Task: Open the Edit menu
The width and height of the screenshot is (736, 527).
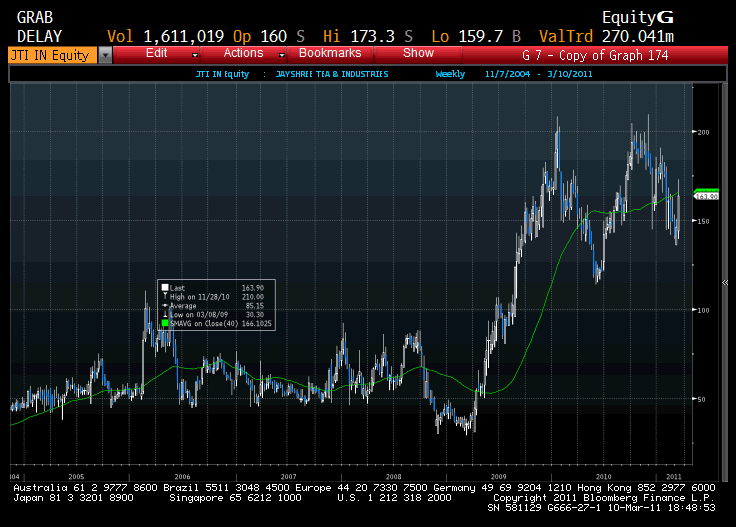Action: (156, 53)
